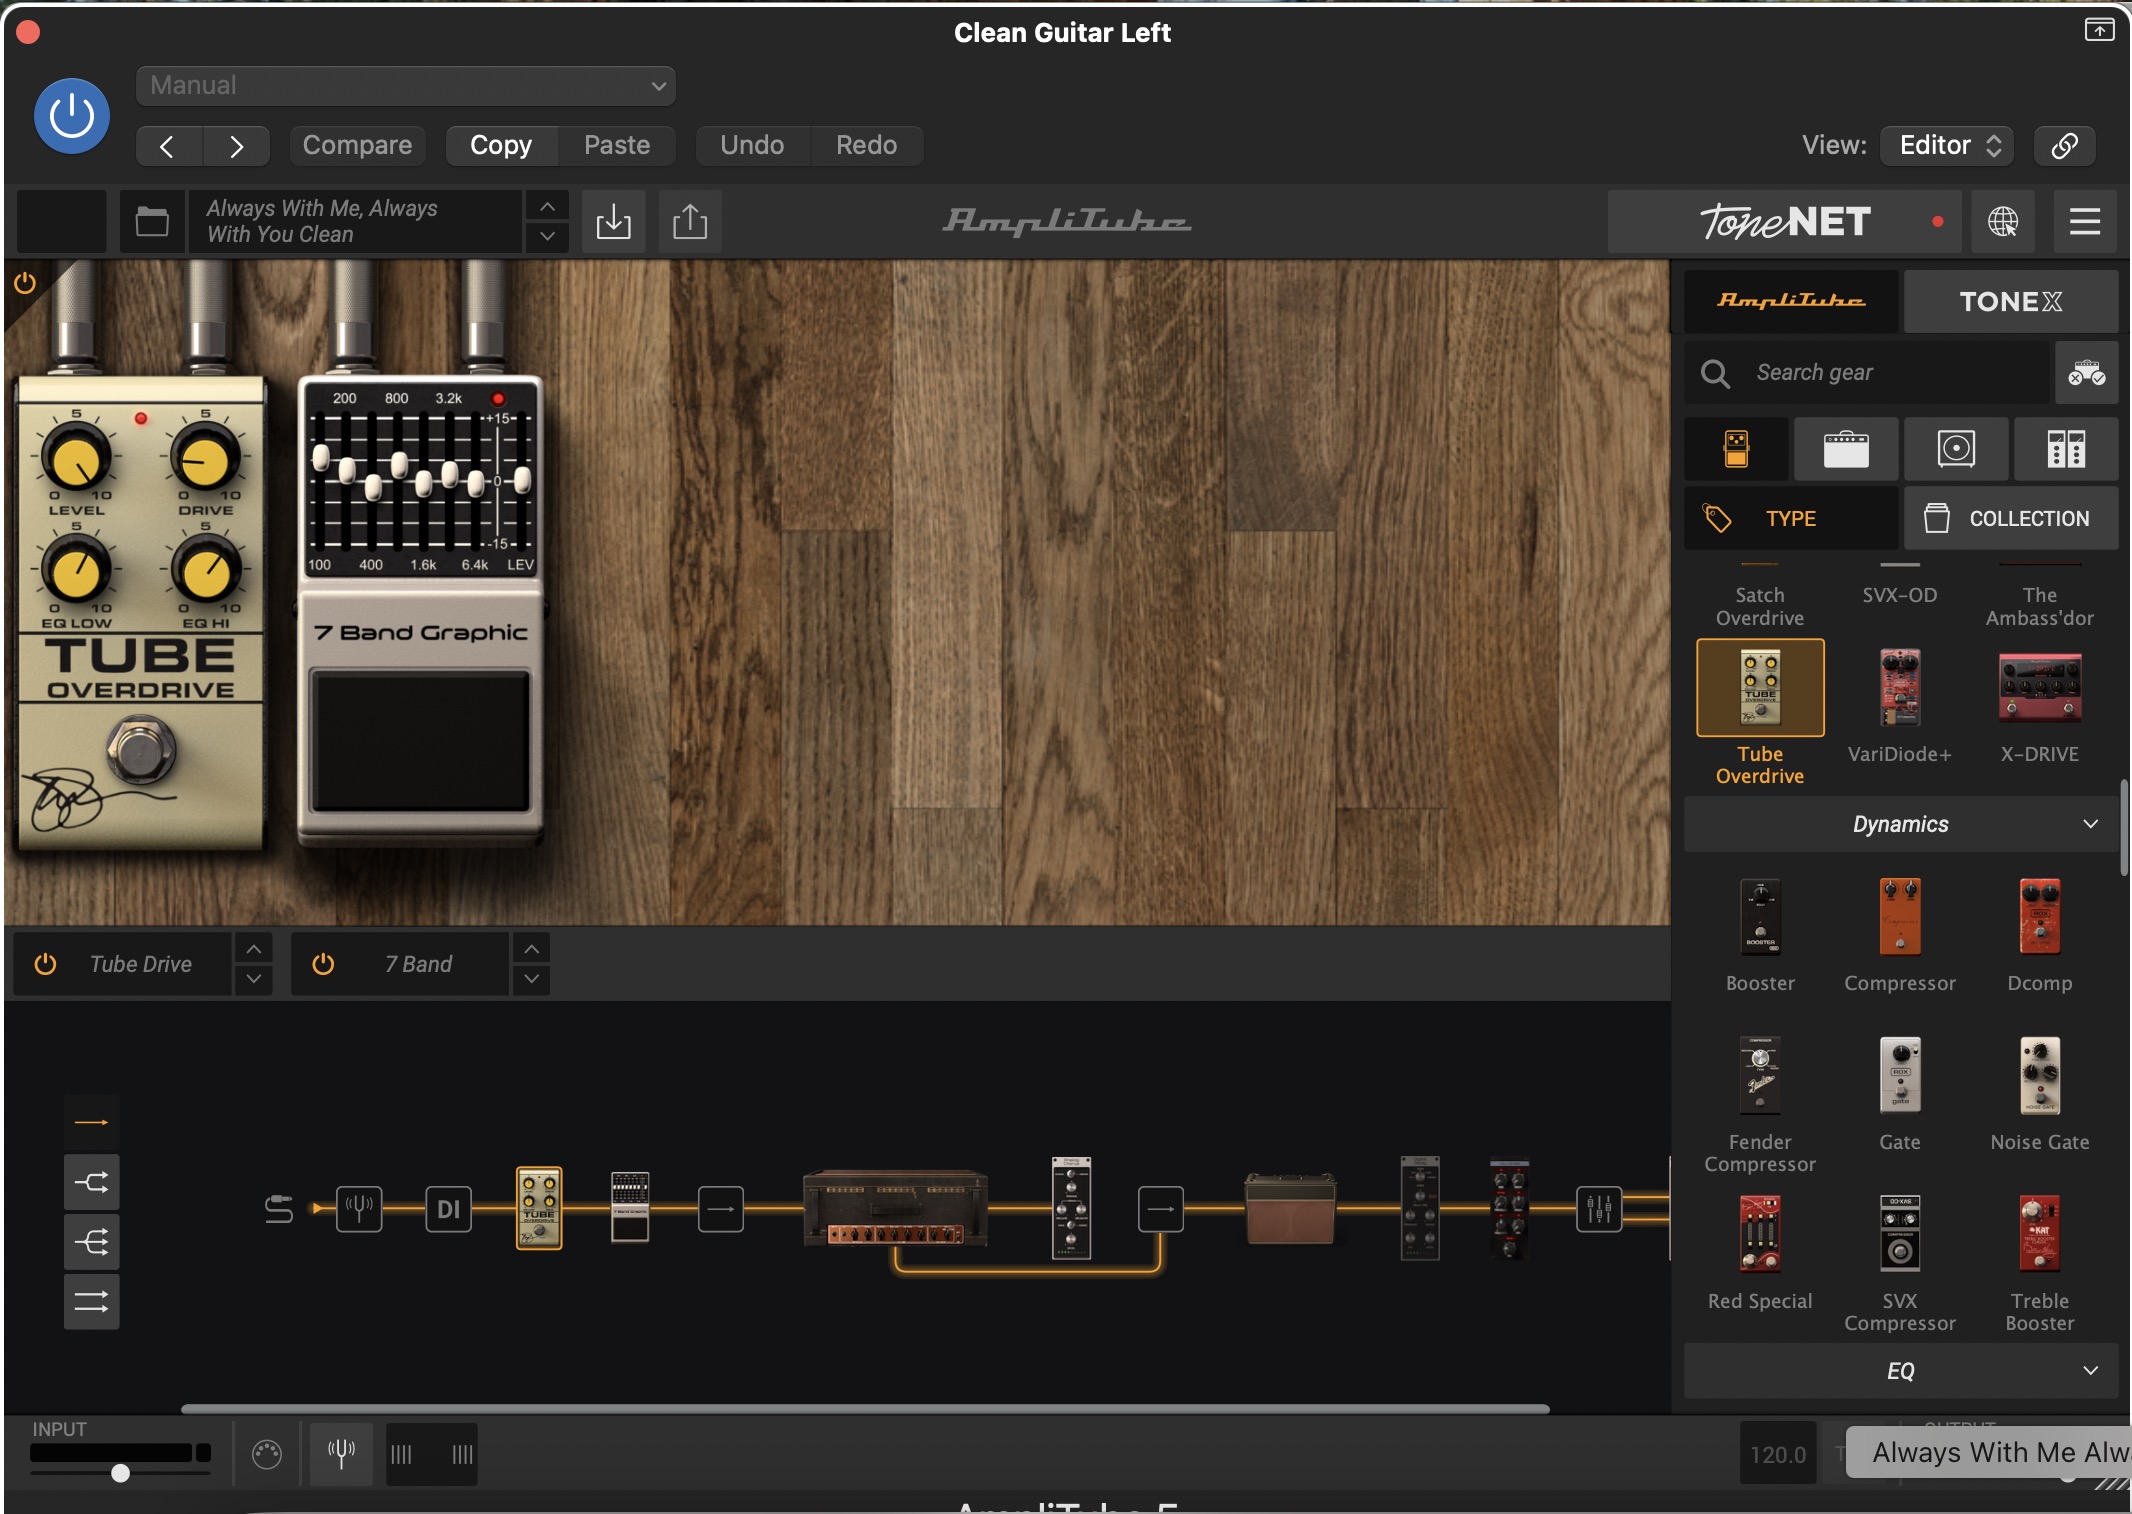Open the hamburger main menu
The image size is (2132, 1514).
(2085, 221)
